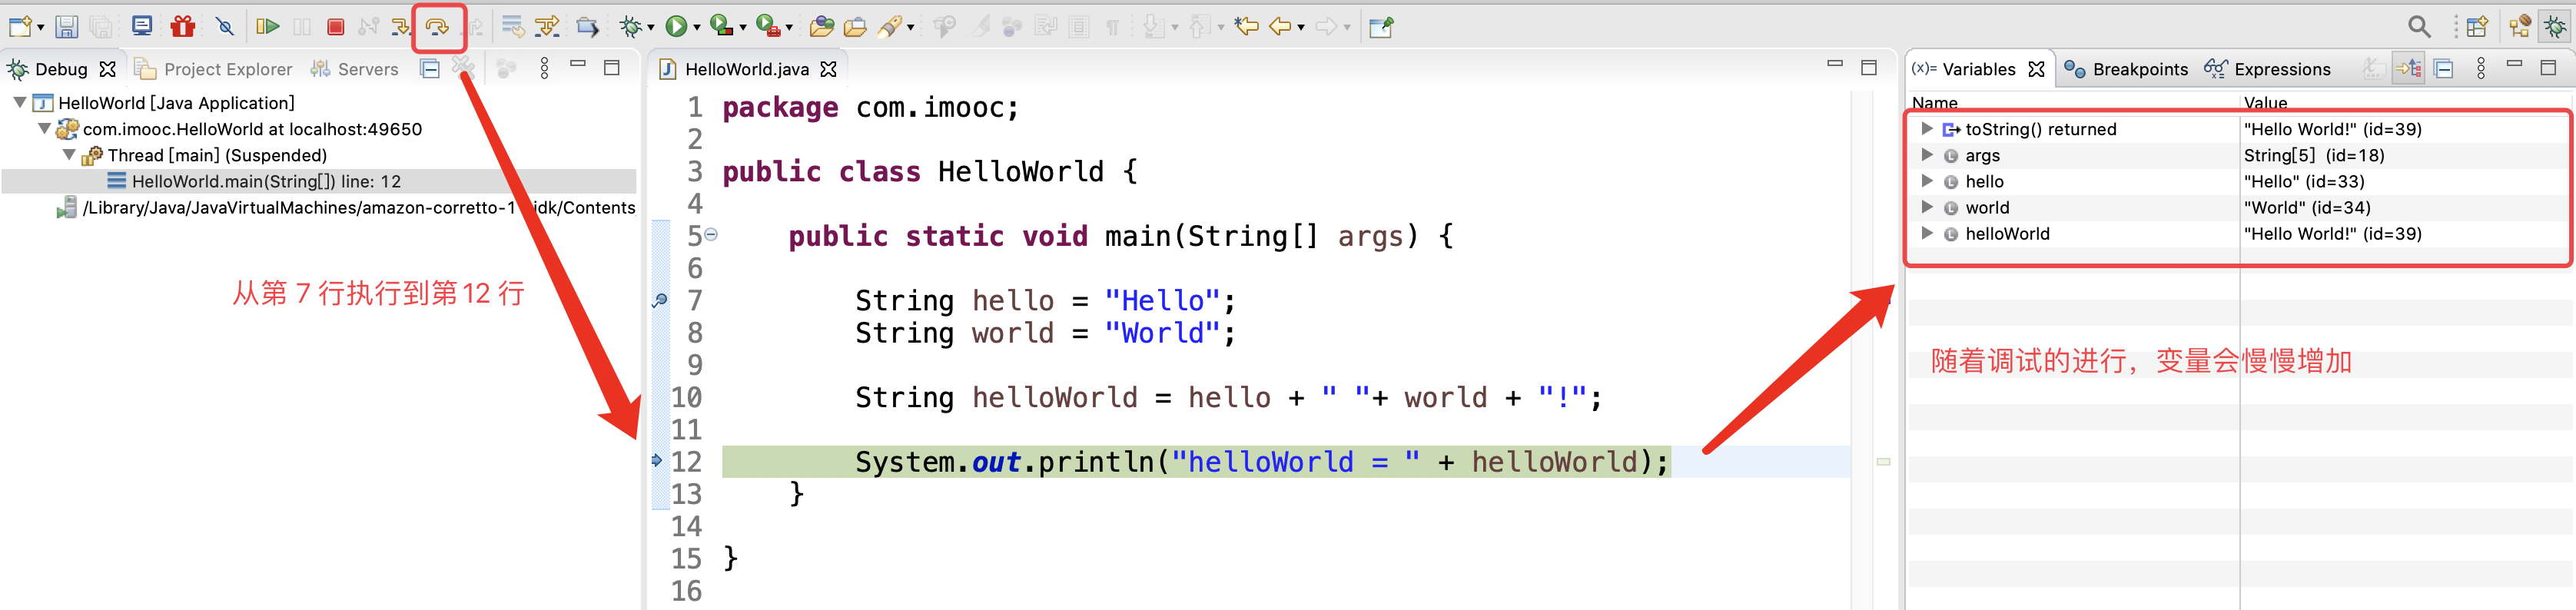Click the New wizard icon
This screenshot has width=2576, height=610.
tap(20, 27)
